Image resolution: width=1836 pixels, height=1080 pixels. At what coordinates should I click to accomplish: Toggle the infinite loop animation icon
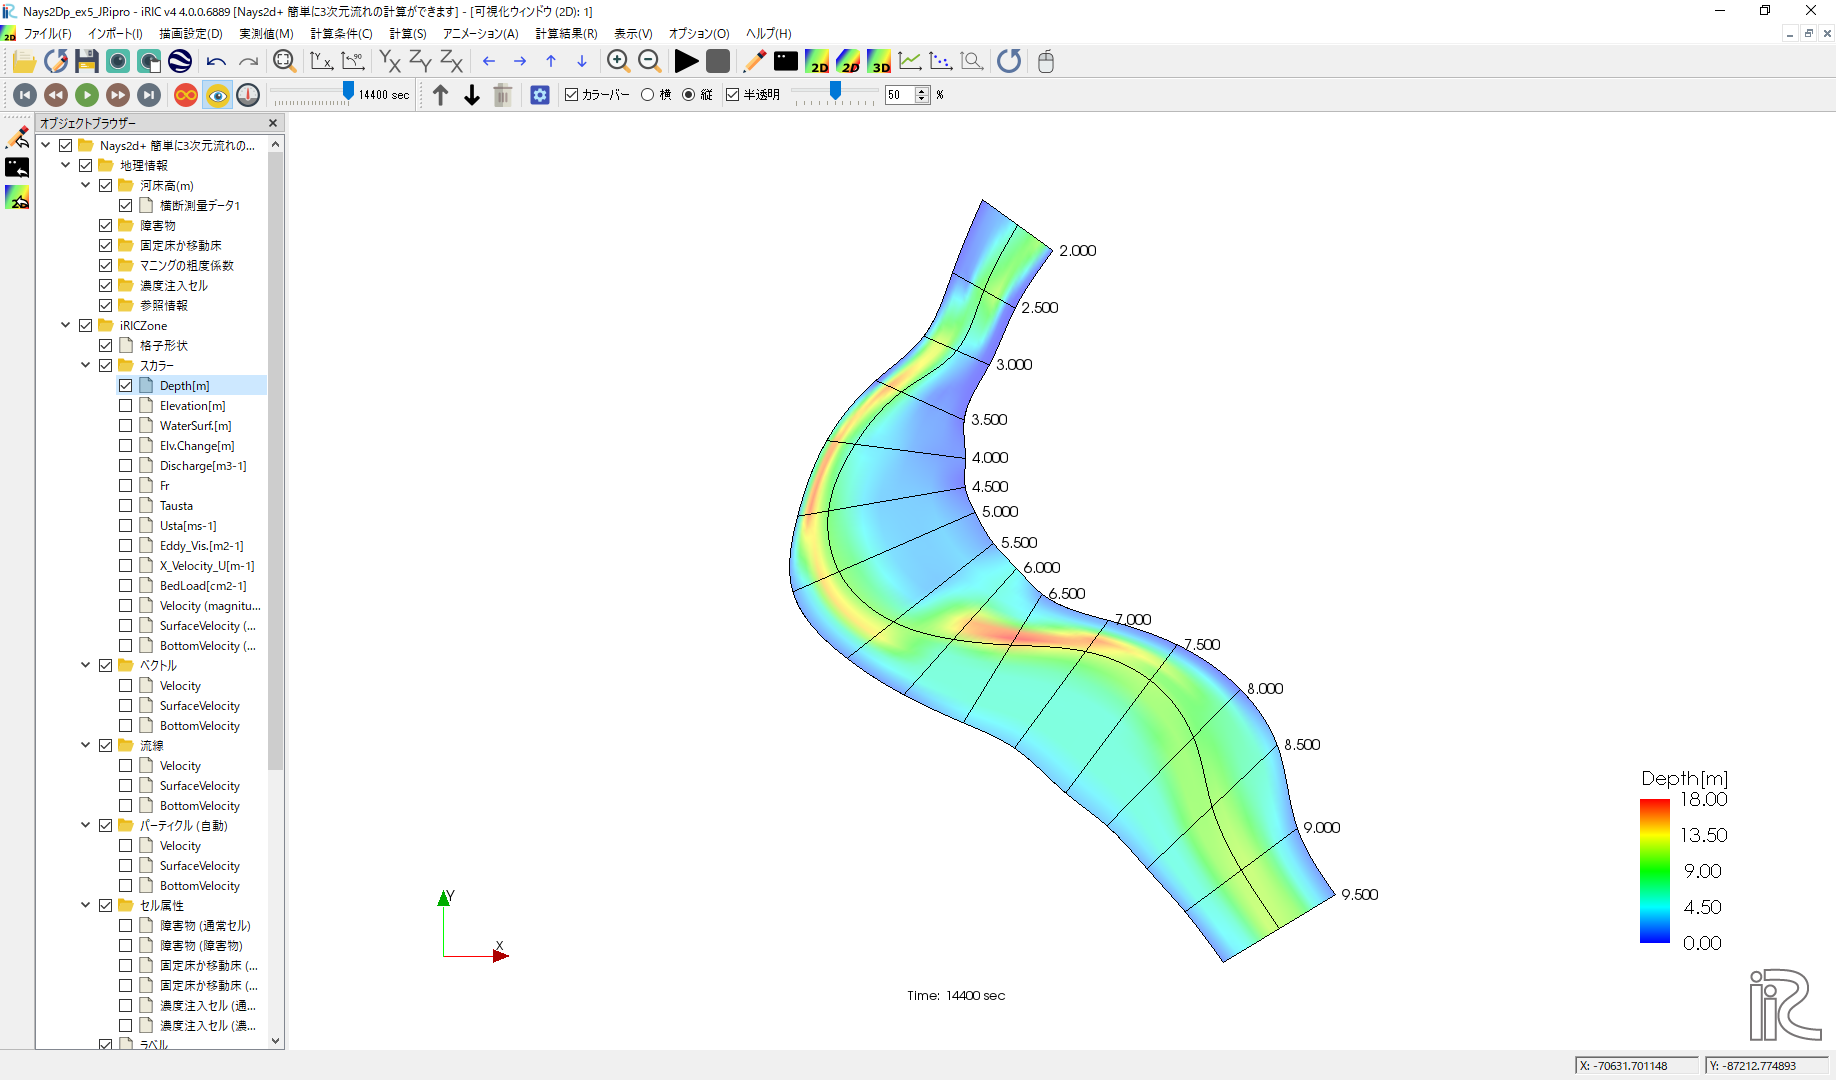[x=186, y=95]
